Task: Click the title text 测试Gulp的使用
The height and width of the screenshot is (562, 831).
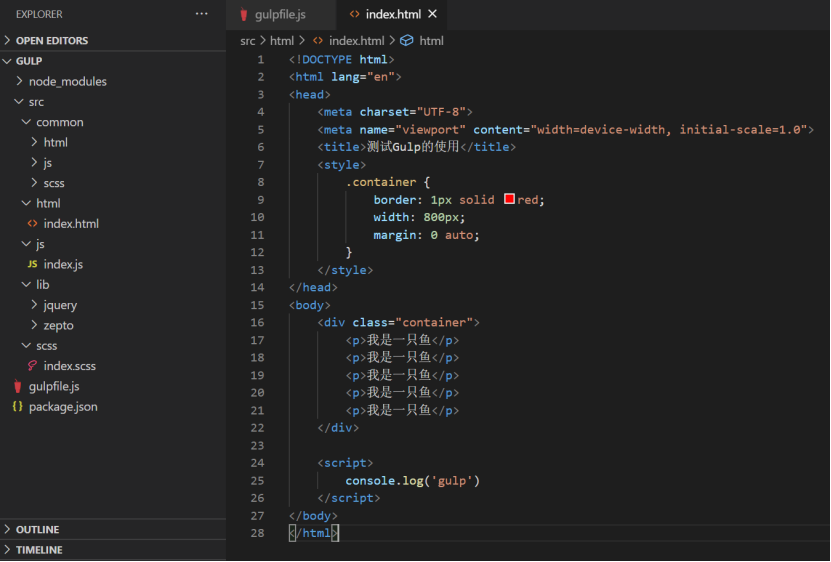Action: [413, 147]
